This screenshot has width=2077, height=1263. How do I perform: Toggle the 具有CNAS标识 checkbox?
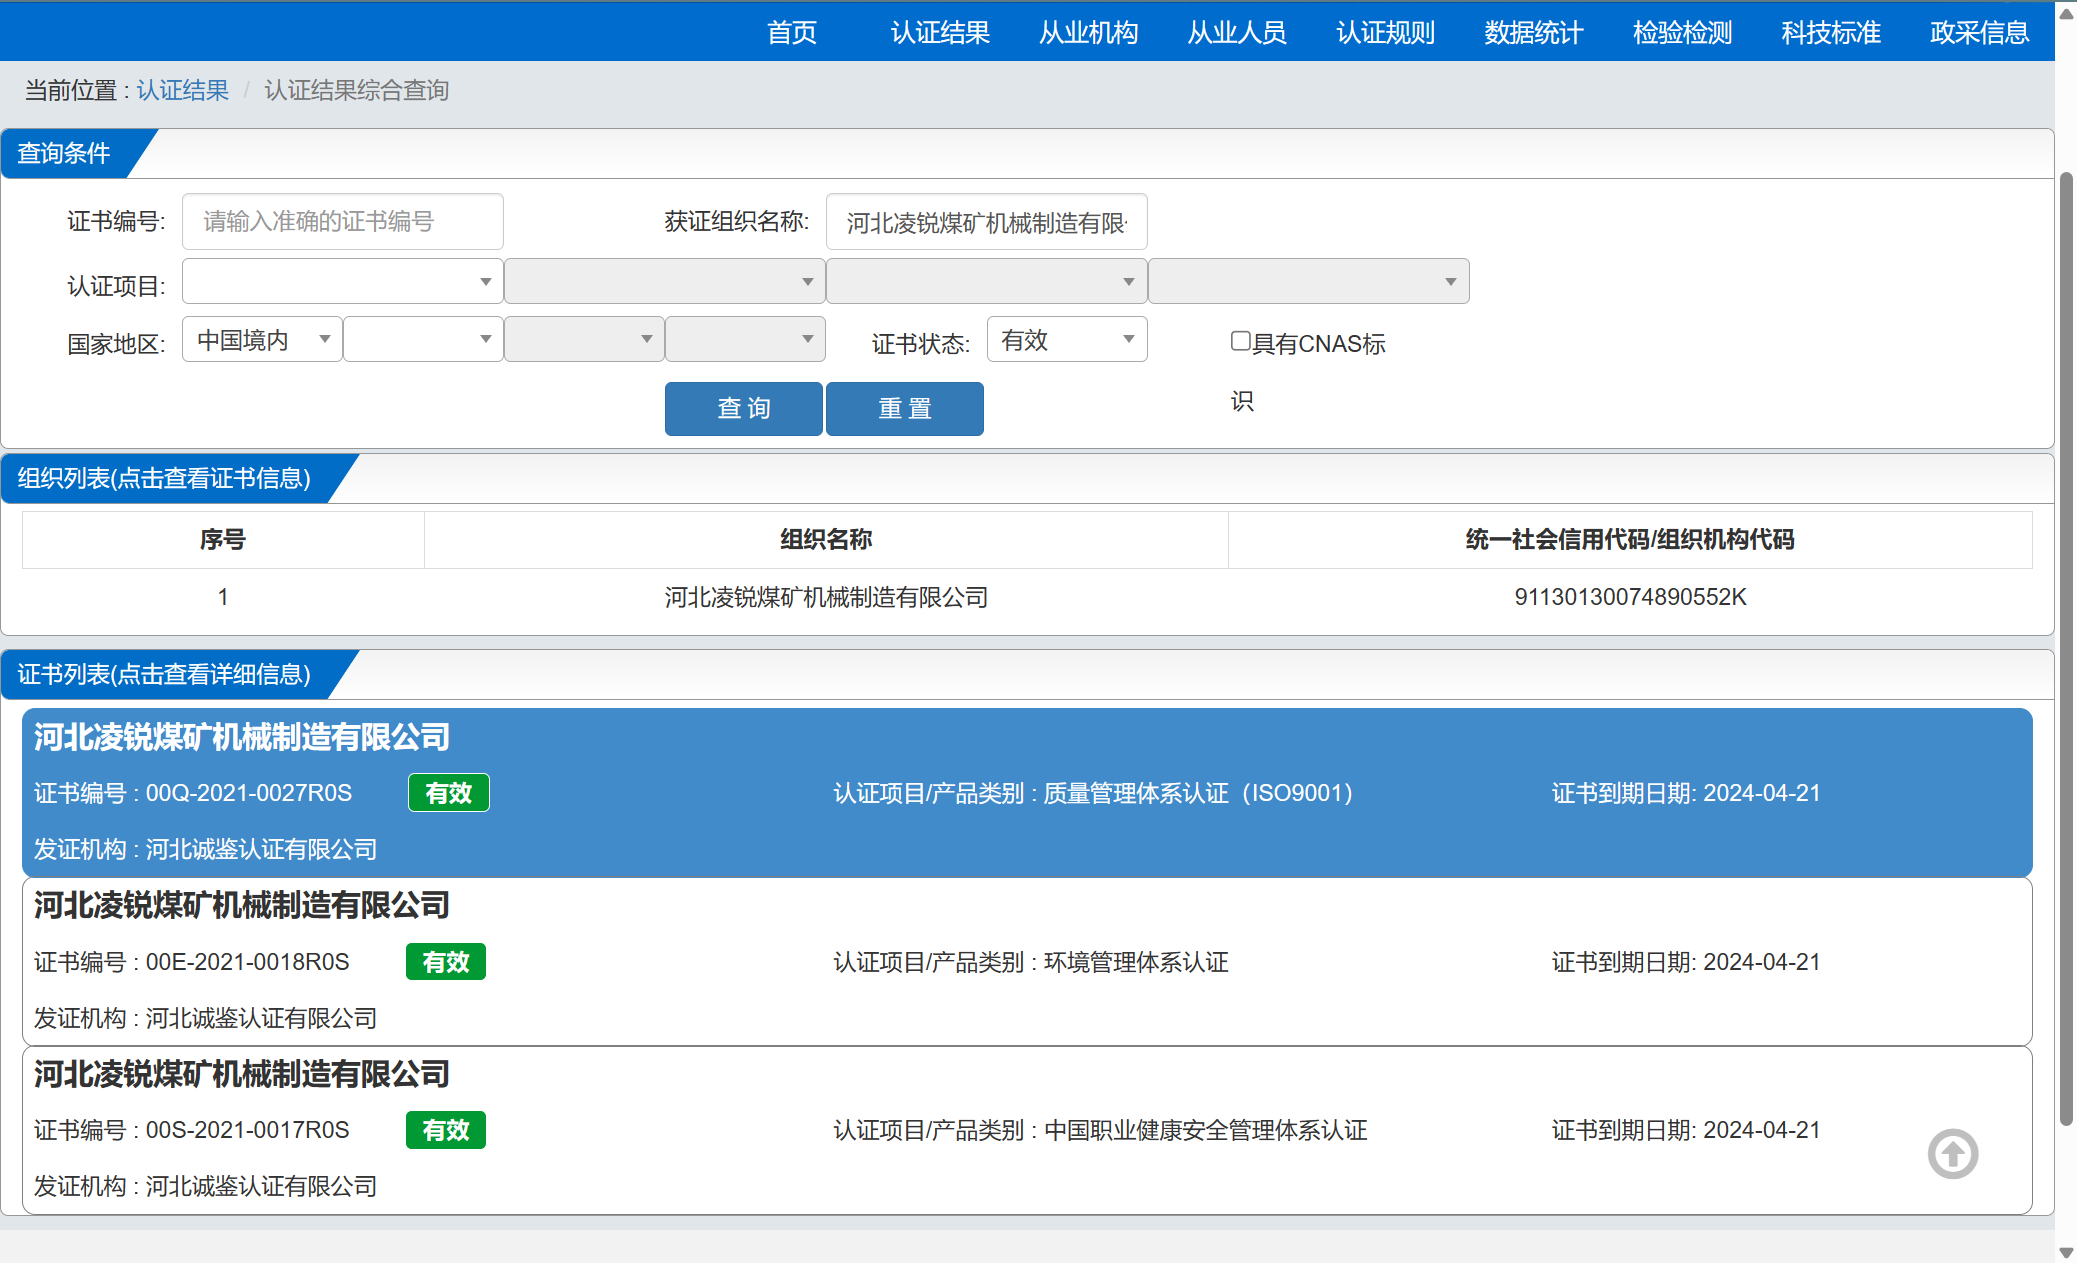coord(1240,341)
